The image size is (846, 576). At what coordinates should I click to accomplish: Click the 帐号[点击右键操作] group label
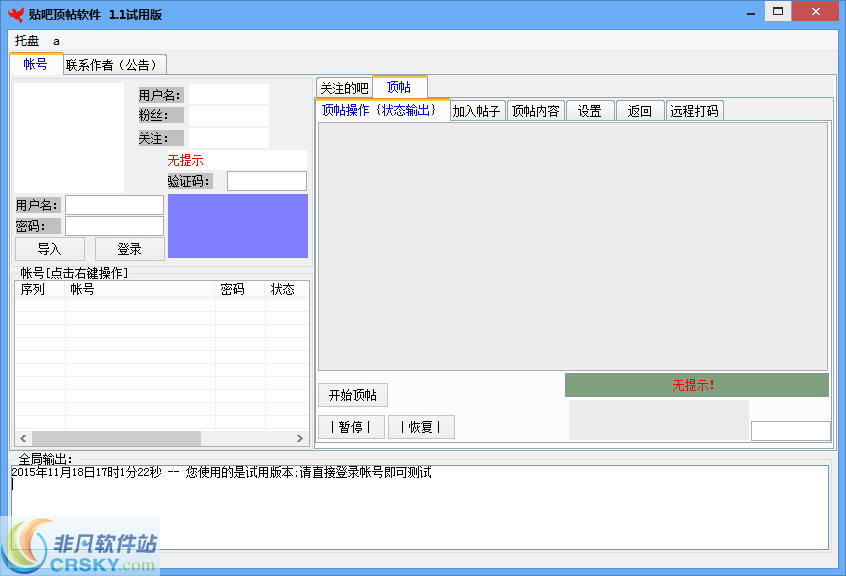click(x=74, y=273)
